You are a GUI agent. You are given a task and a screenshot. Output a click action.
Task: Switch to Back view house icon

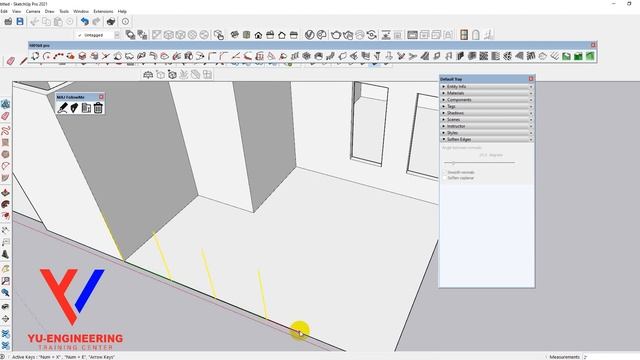(282, 35)
